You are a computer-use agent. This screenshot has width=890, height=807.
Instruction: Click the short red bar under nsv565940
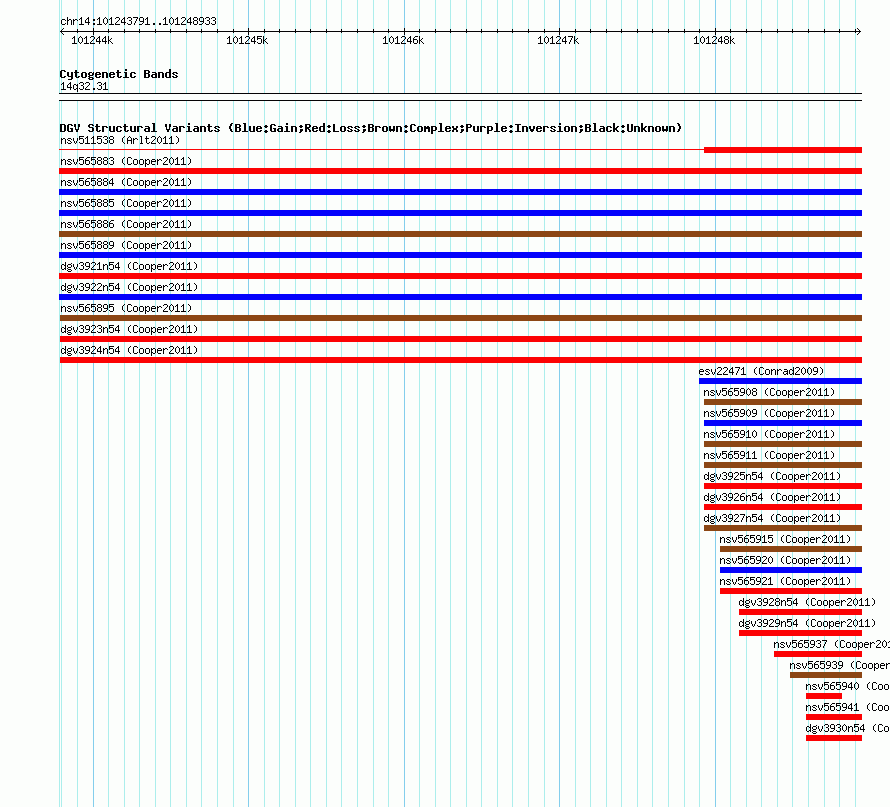pyautogui.click(x=824, y=696)
